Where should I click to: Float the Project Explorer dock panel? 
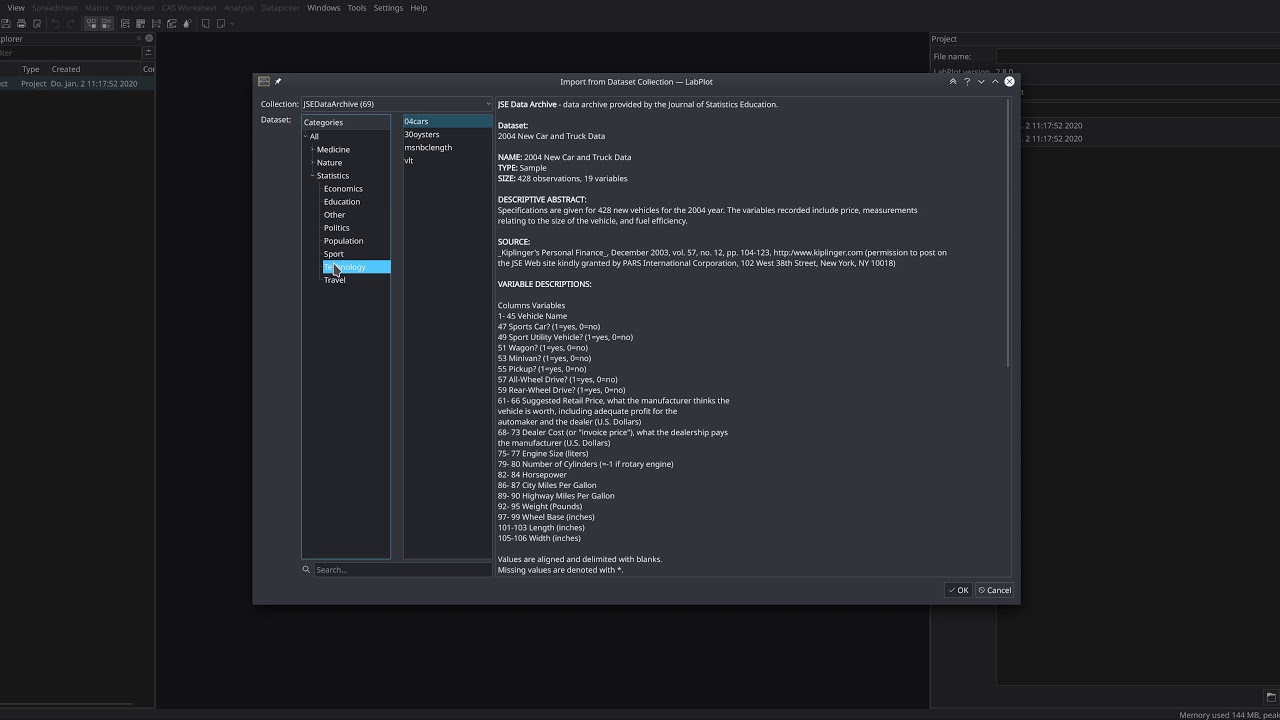pos(139,38)
